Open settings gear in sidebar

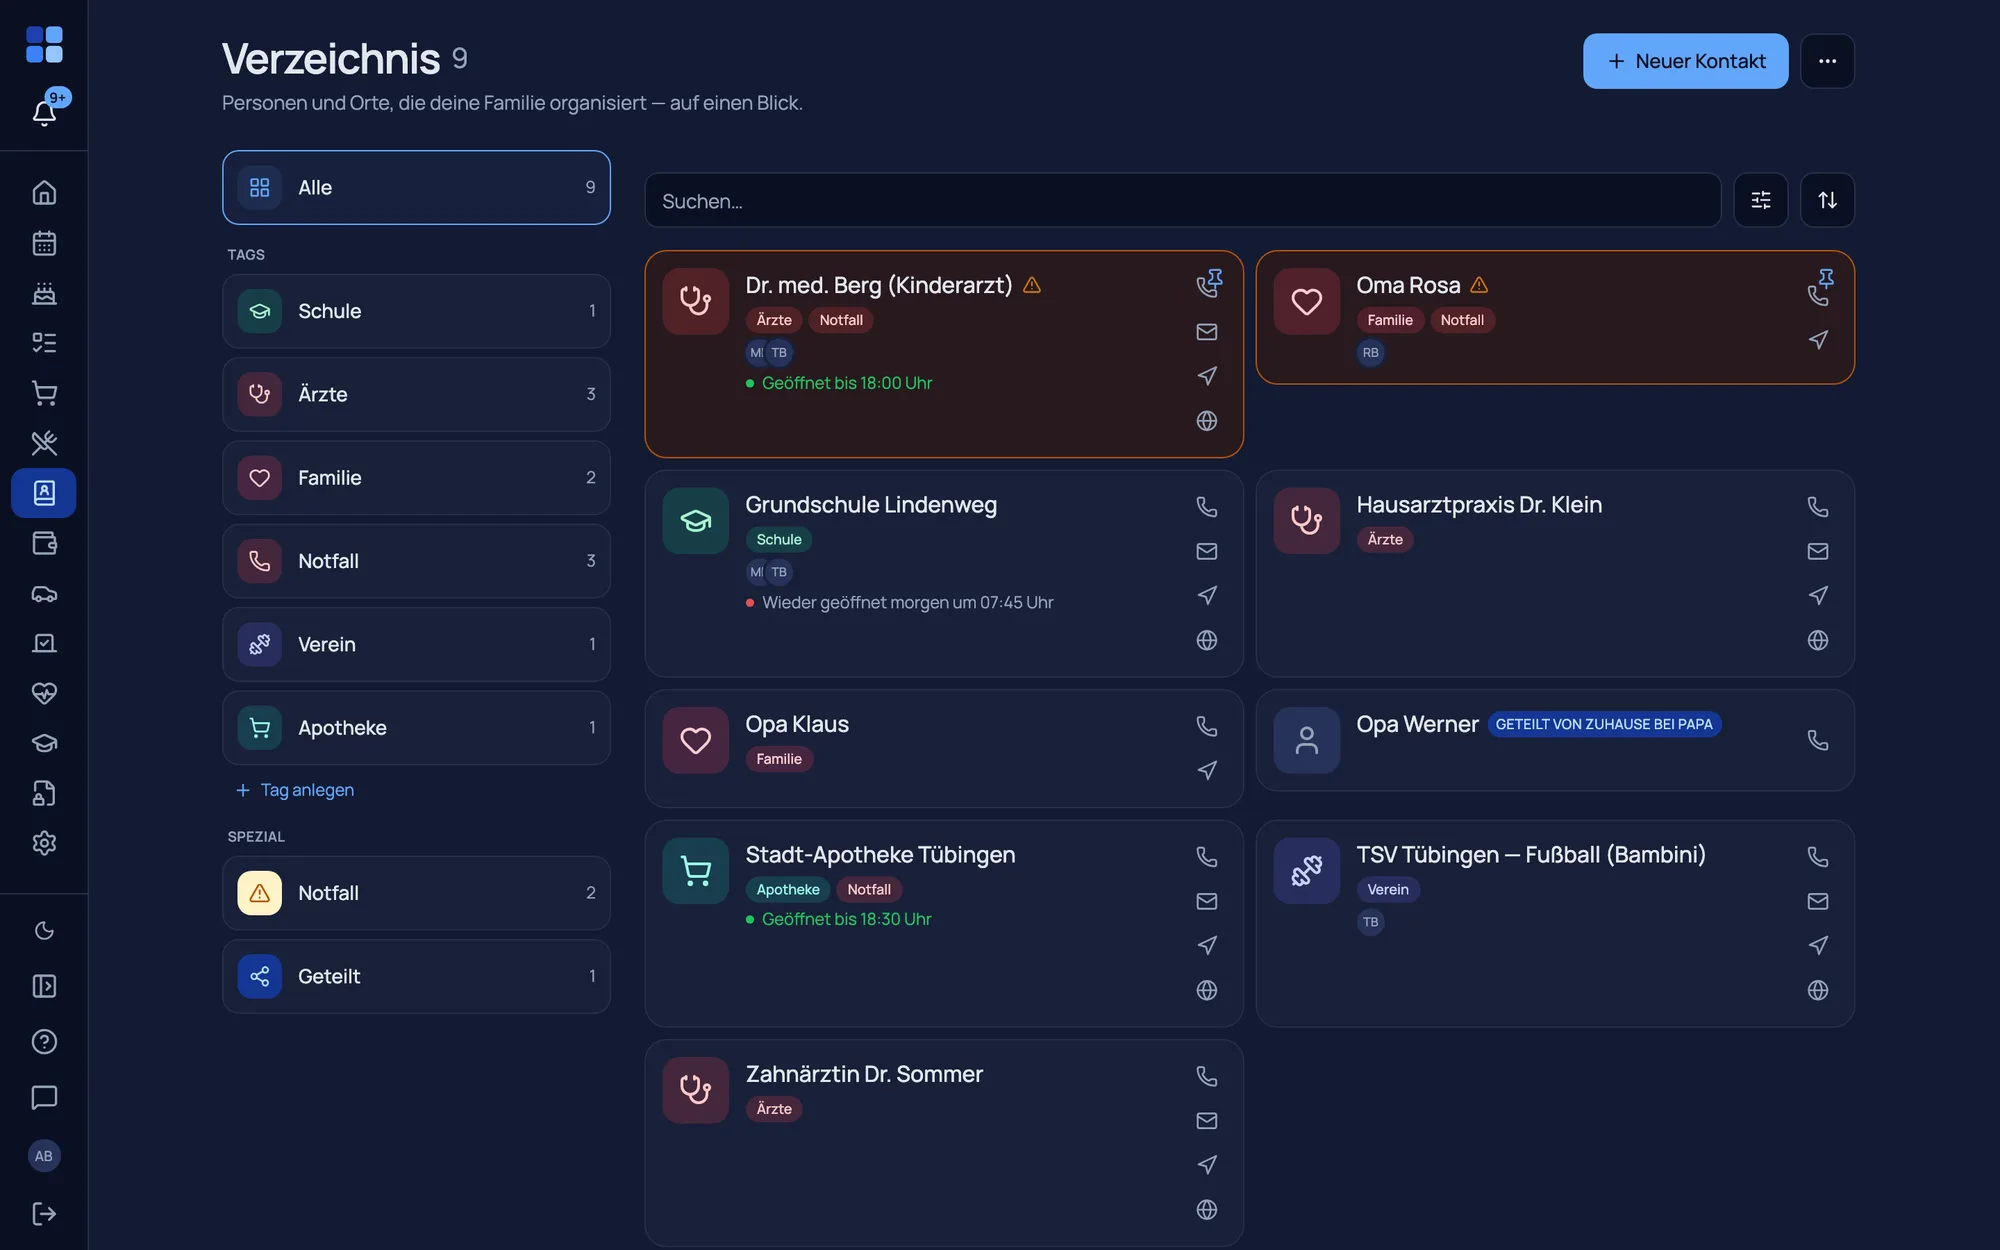click(44, 843)
